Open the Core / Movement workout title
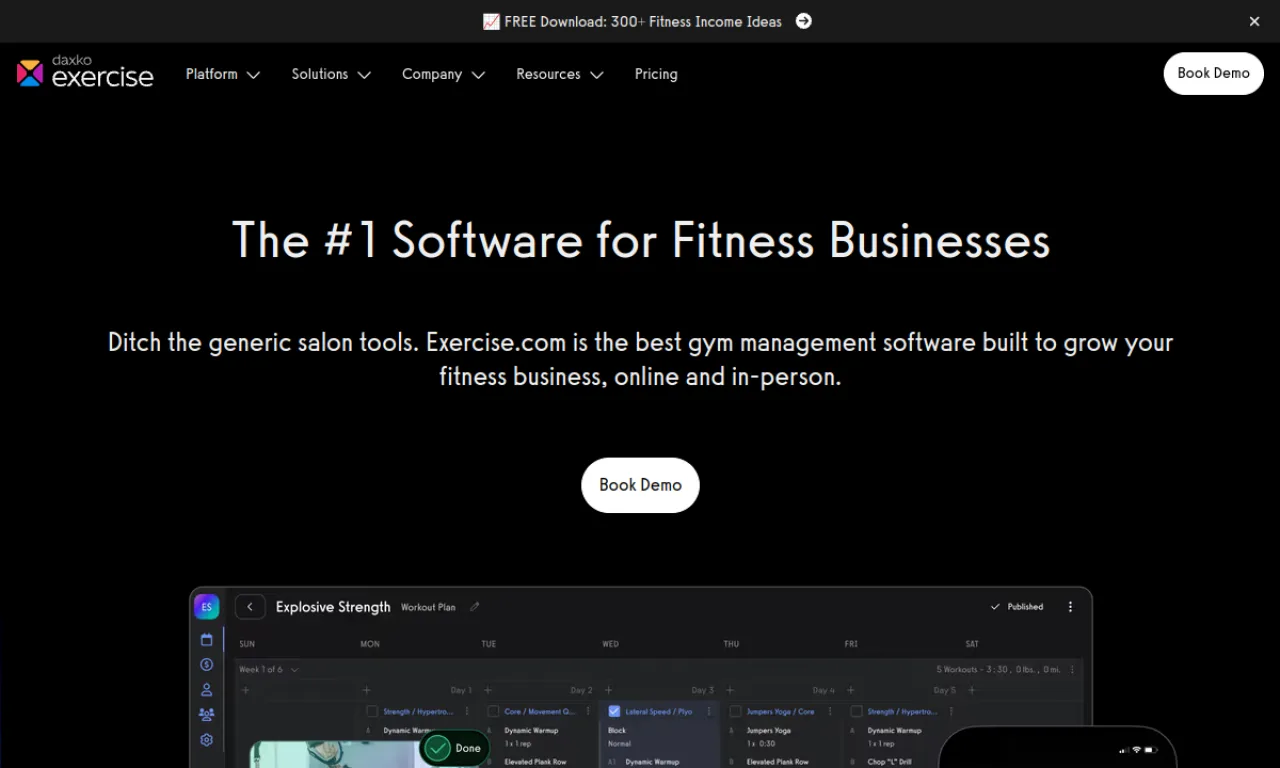1280x768 pixels. coord(540,712)
